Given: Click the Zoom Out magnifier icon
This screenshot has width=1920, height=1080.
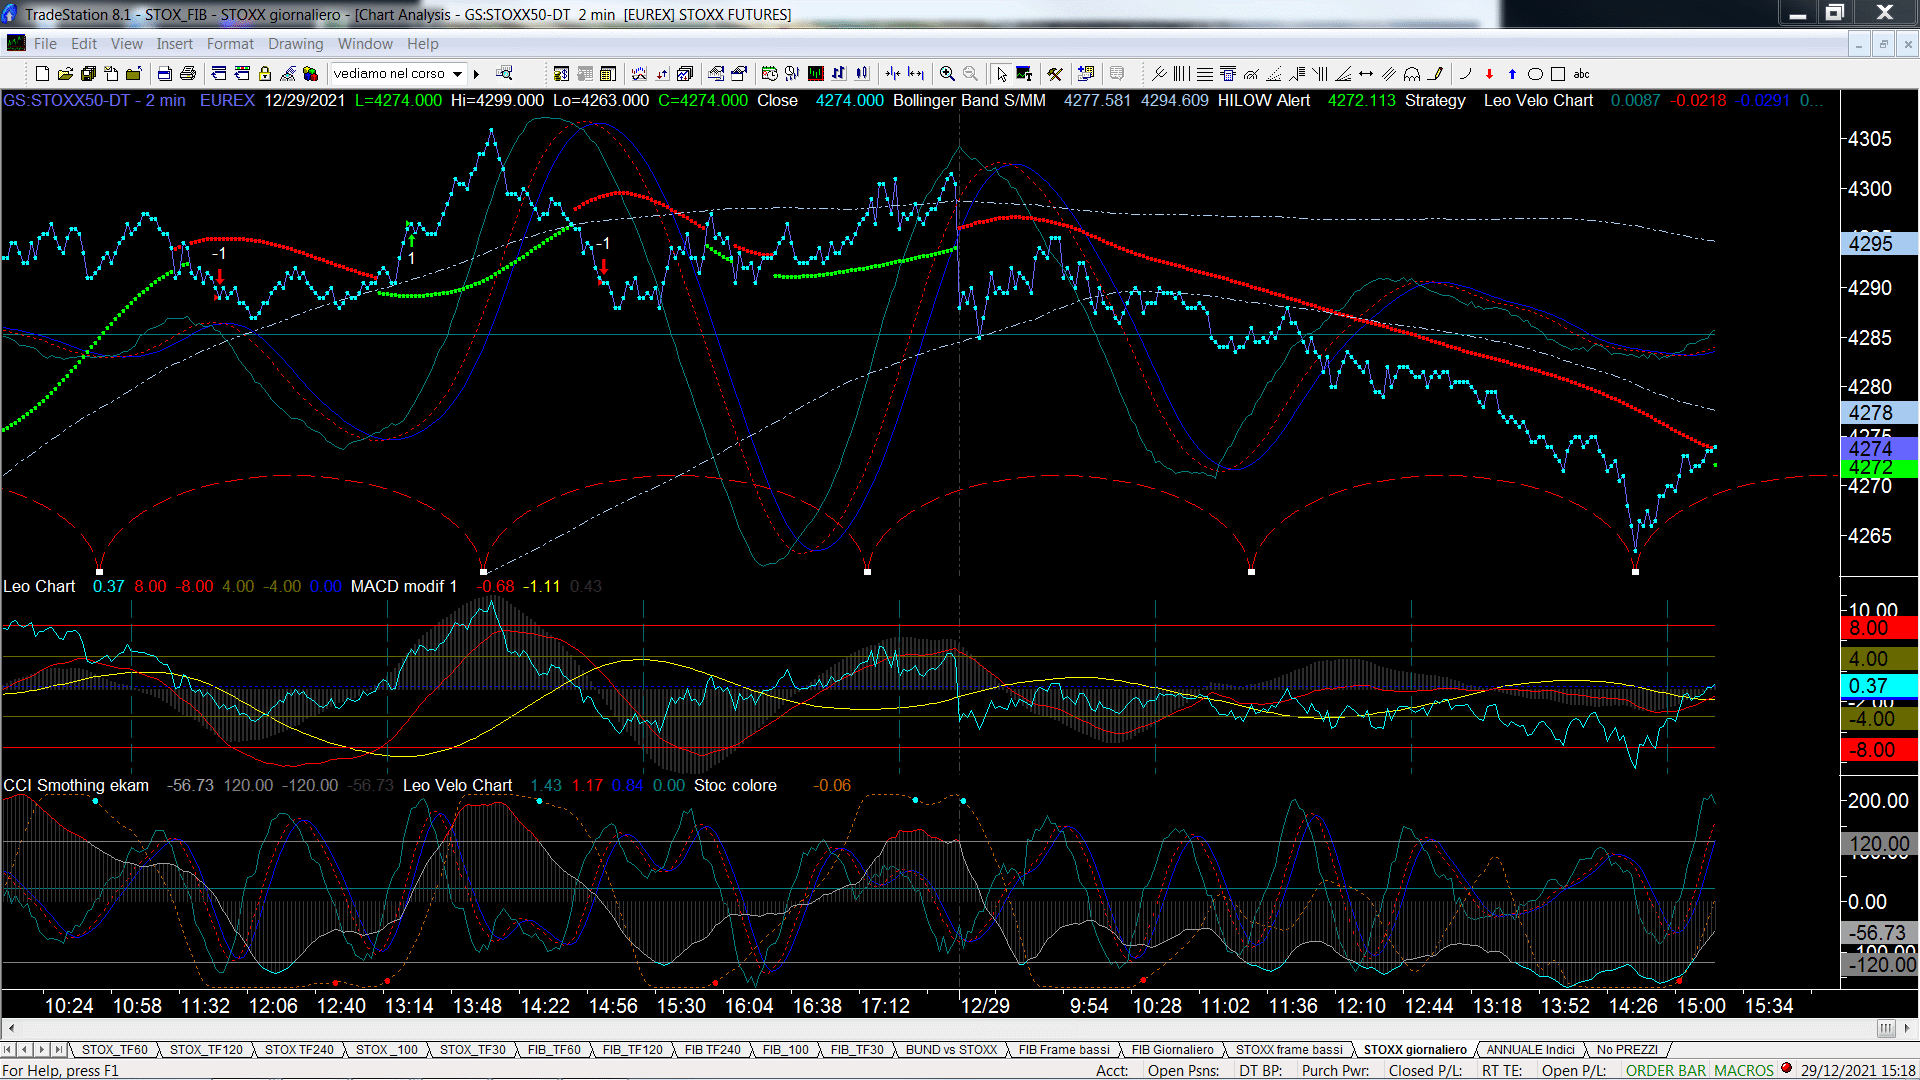Looking at the screenshot, I should click(x=970, y=74).
